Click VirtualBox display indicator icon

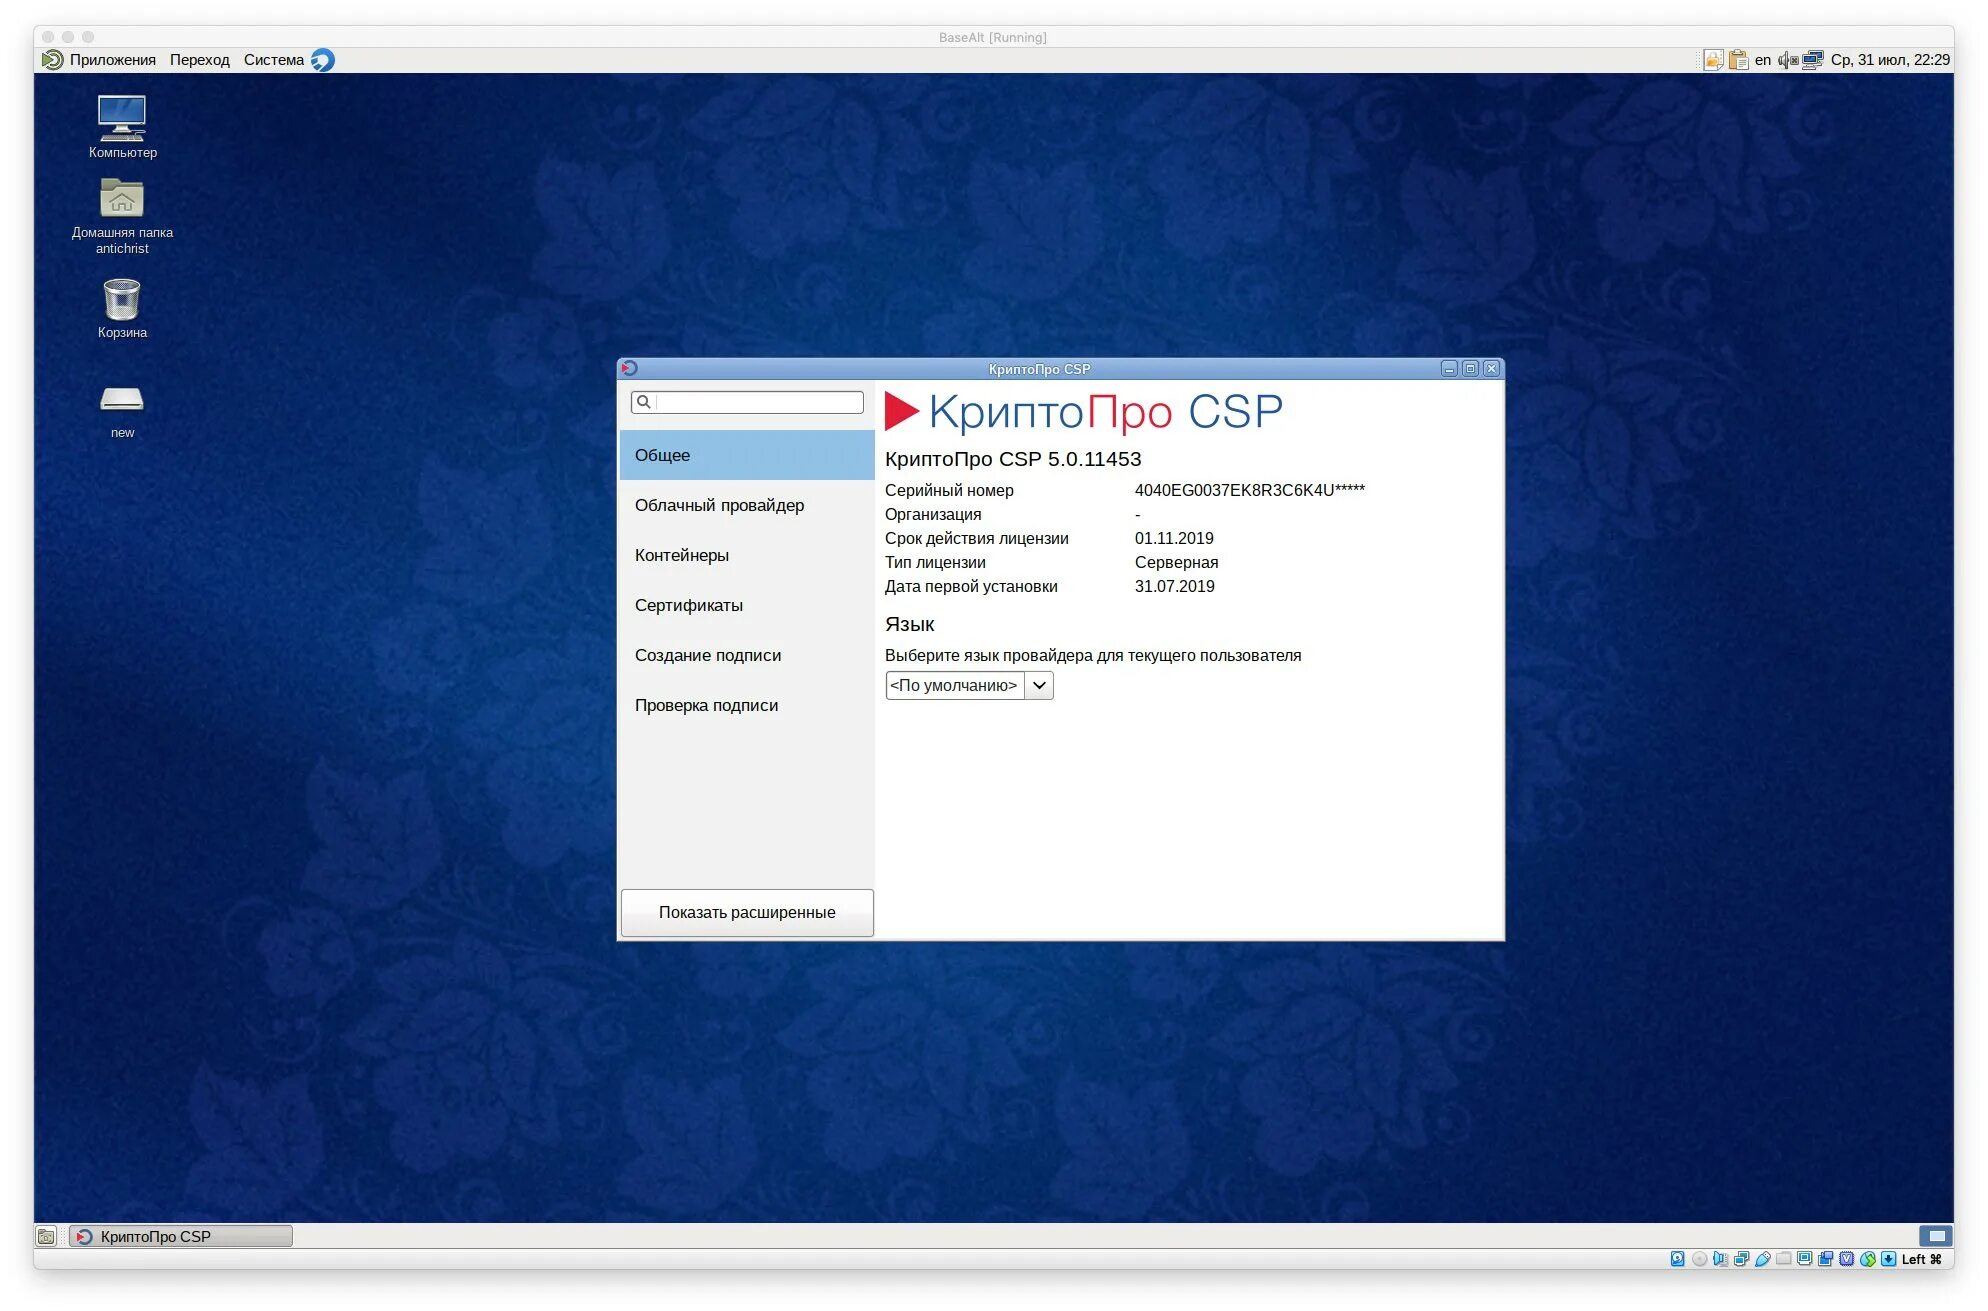click(1804, 1258)
